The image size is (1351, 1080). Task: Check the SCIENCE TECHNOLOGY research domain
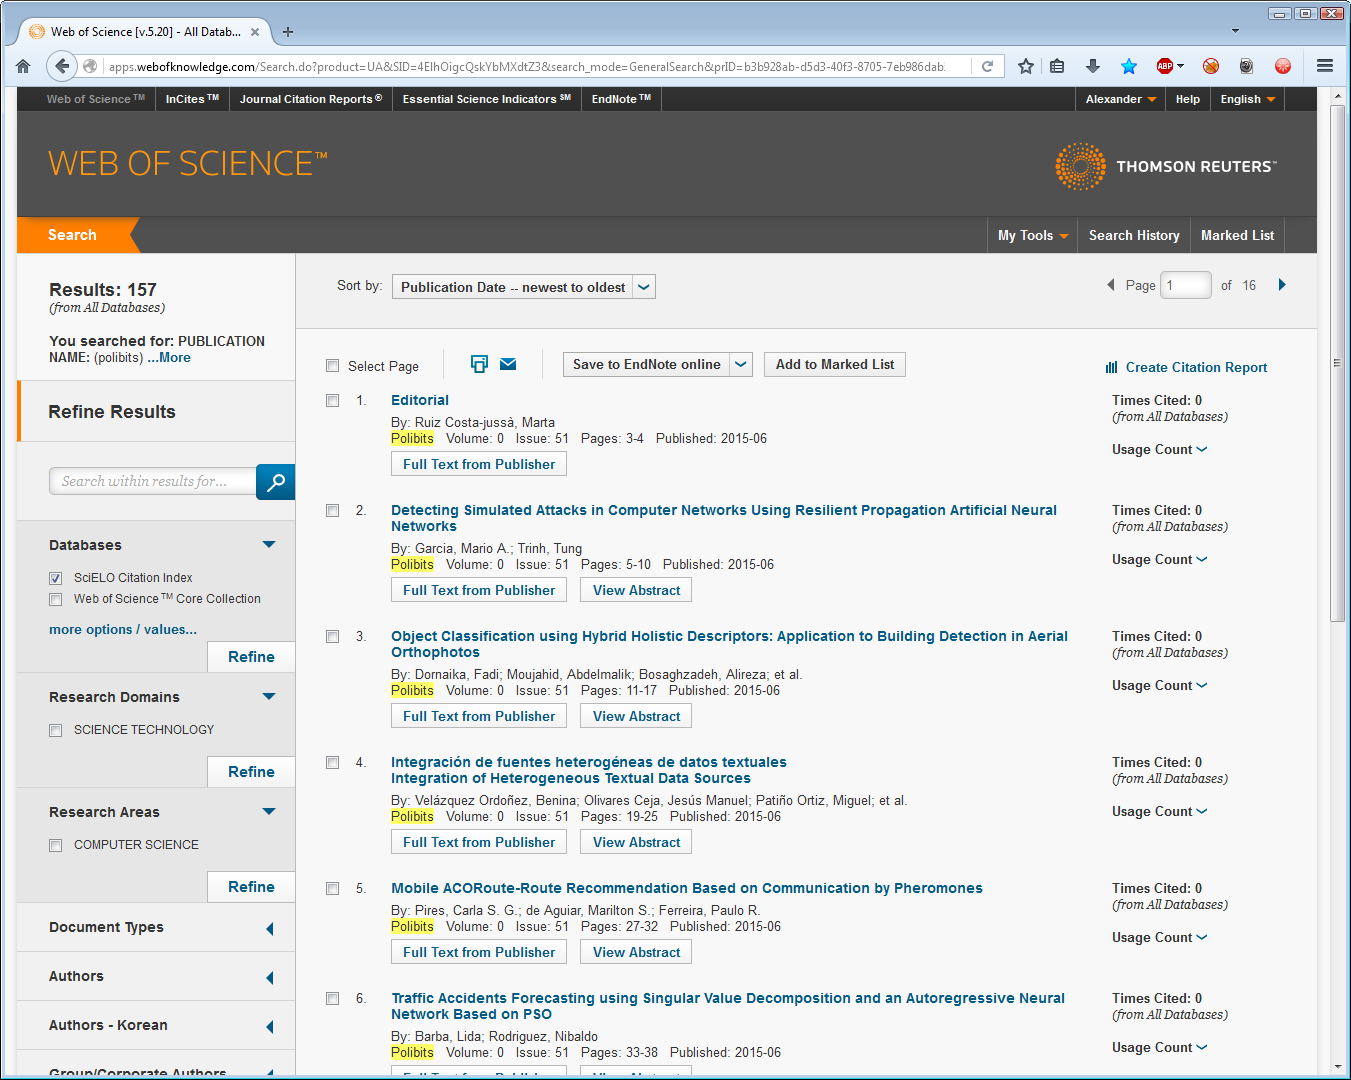(x=56, y=730)
